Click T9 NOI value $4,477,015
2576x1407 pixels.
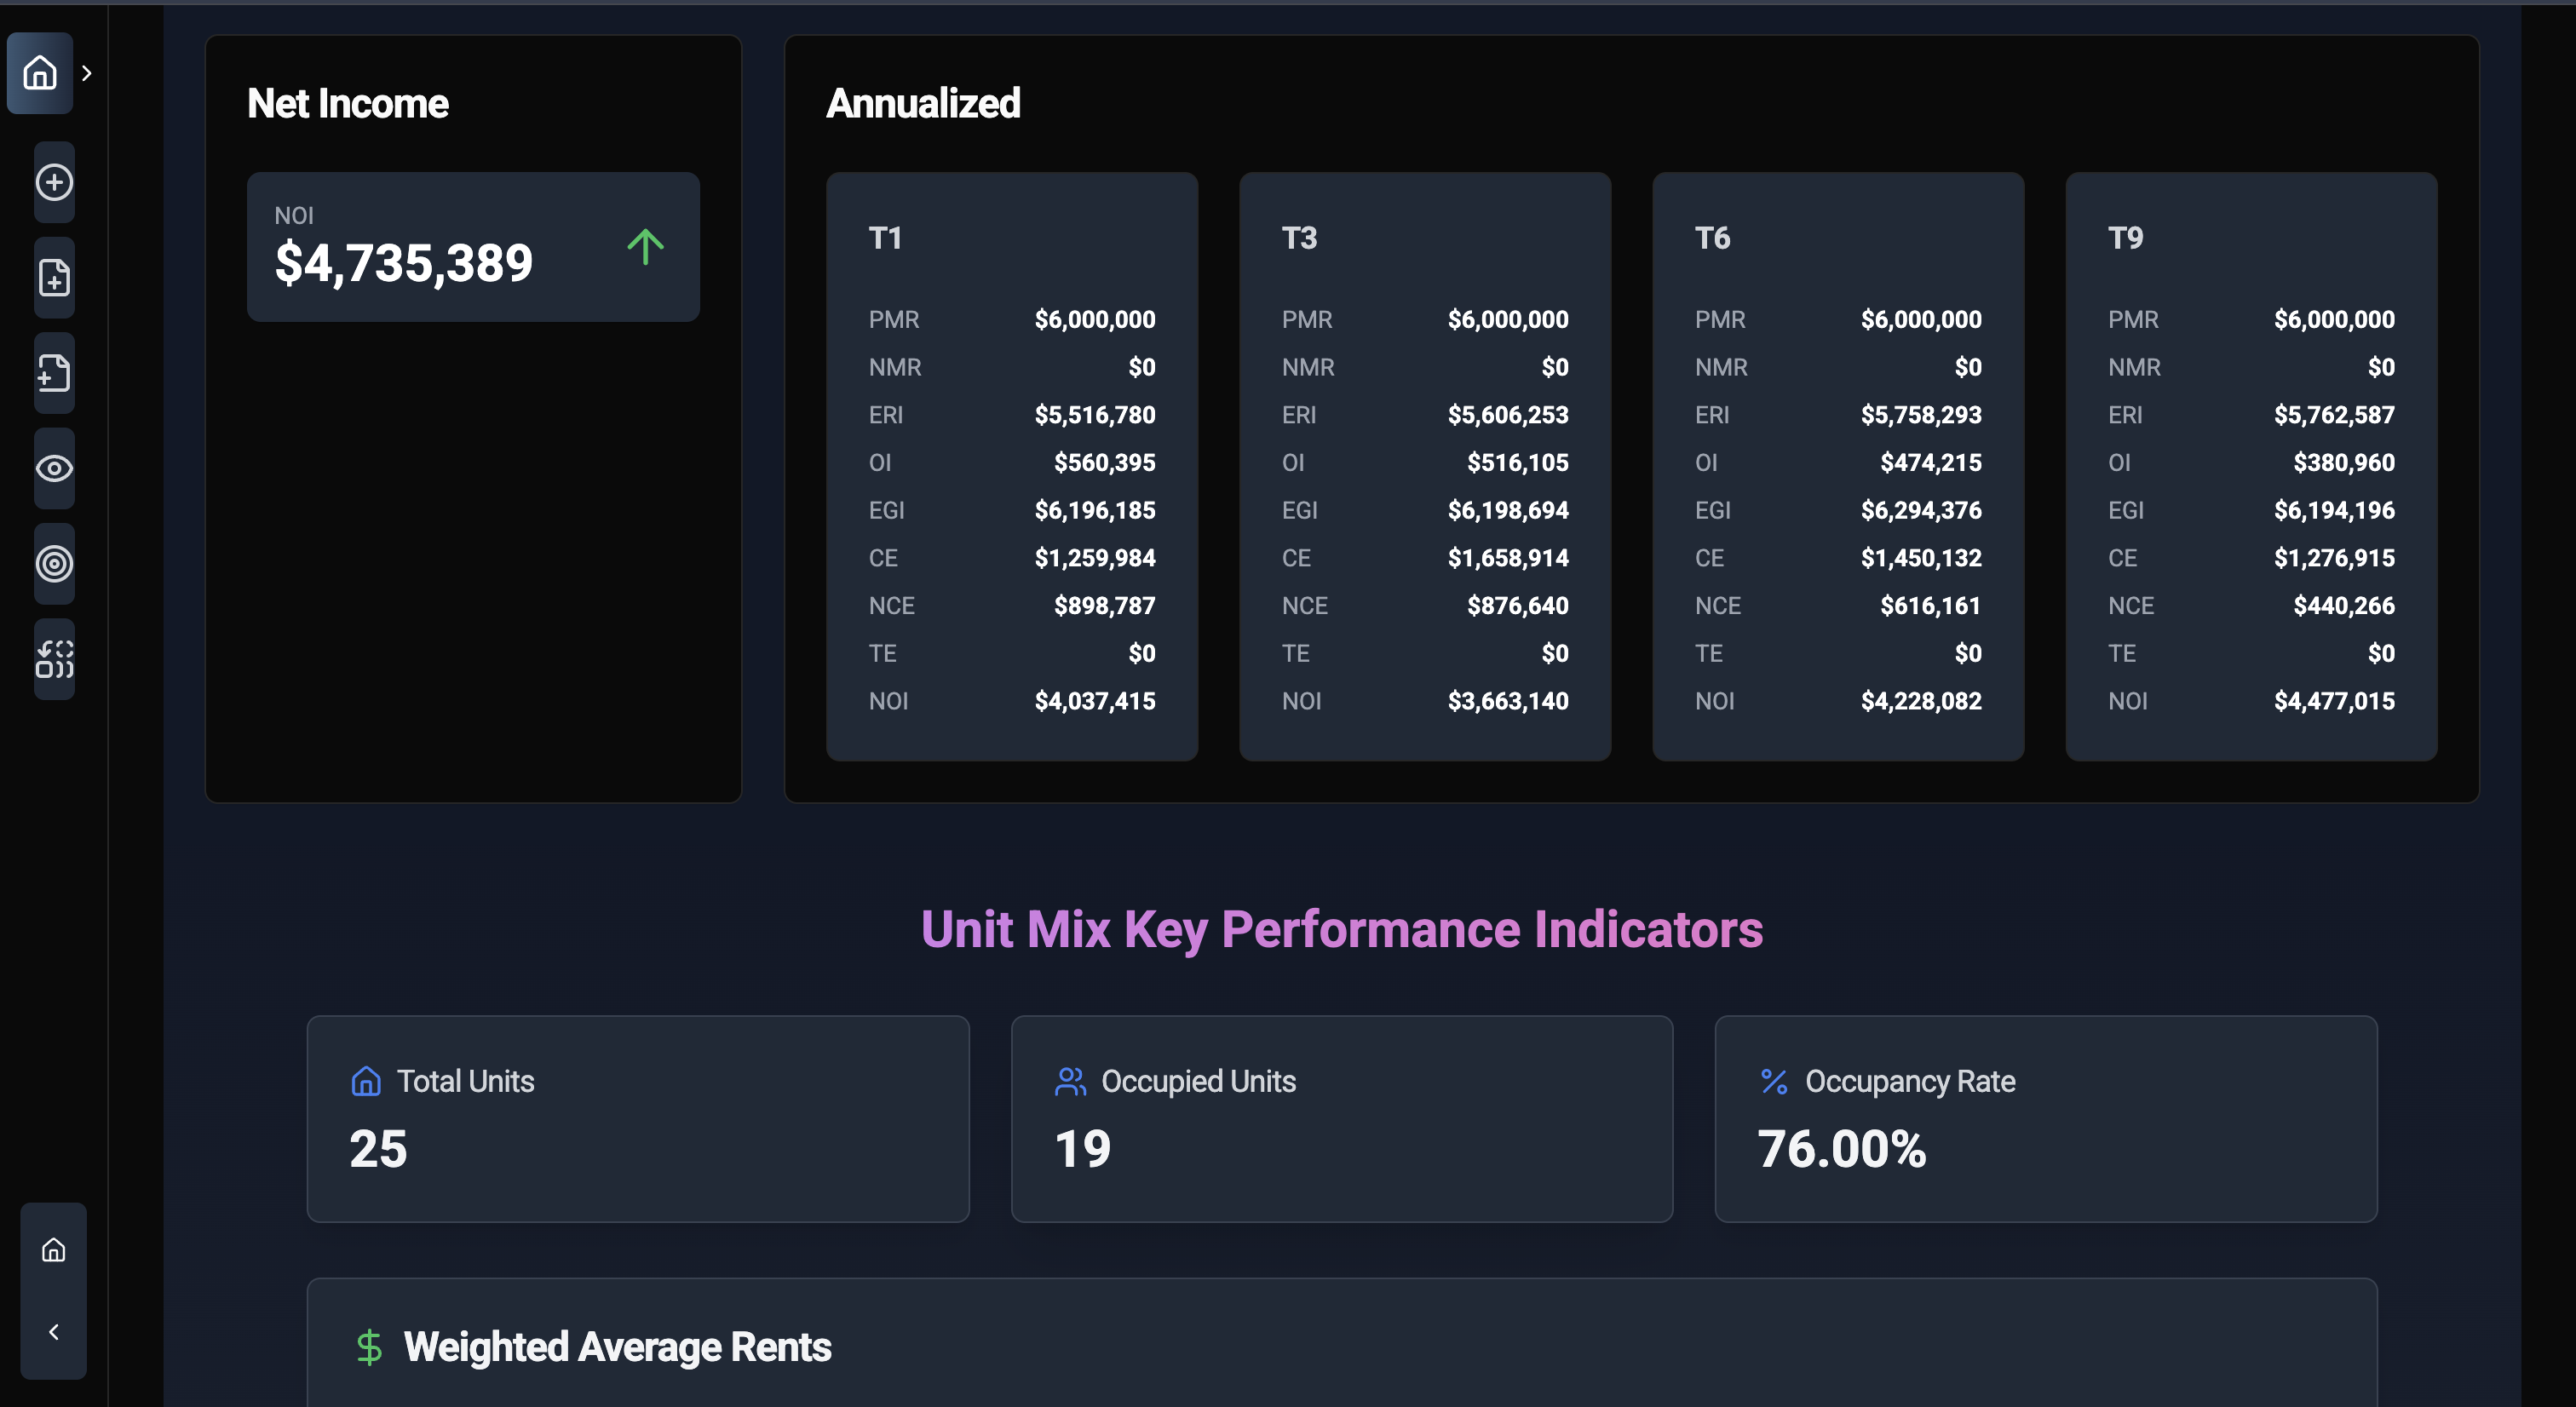tap(2334, 701)
